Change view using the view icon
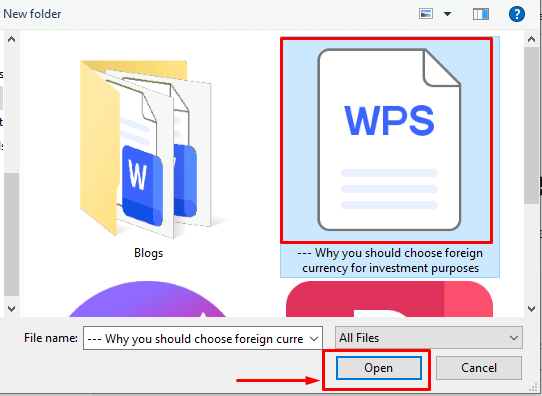Image resolution: width=542 pixels, height=396 pixels. pyautogui.click(x=426, y=14)
